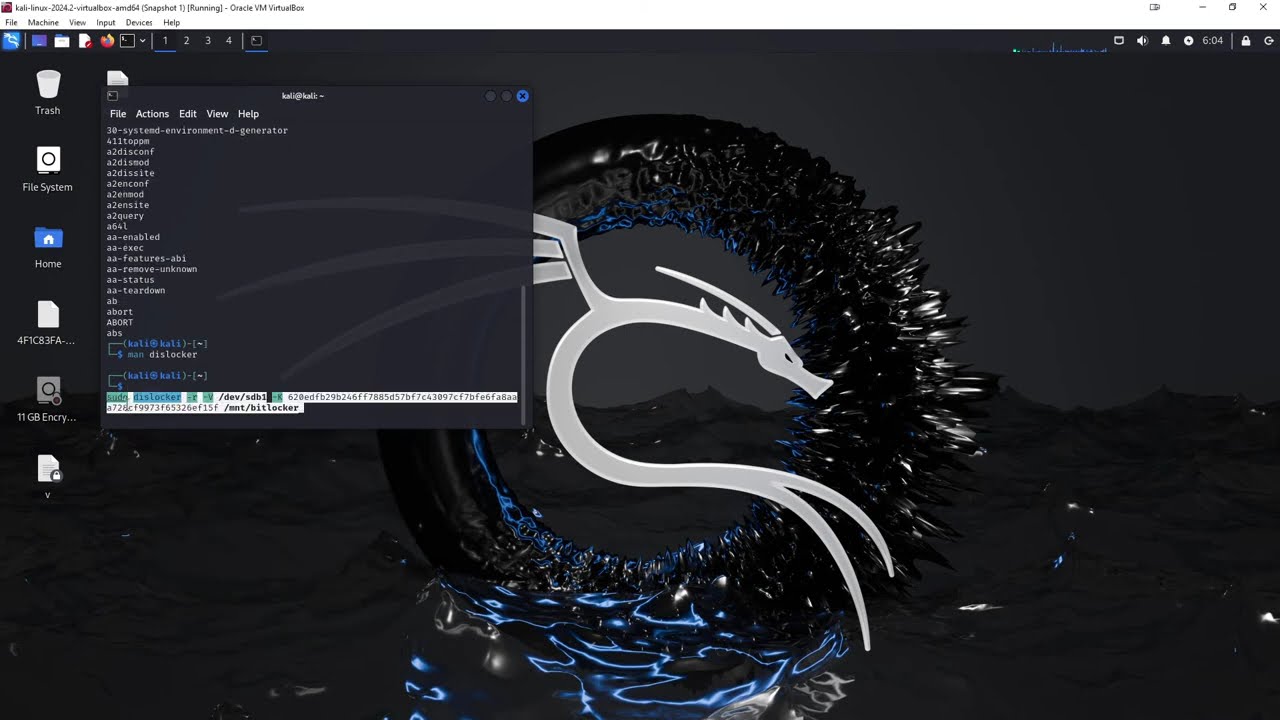The image size is (1280, 720).
Task: Minimize the terminal window
Action: [x=490, y=96]
